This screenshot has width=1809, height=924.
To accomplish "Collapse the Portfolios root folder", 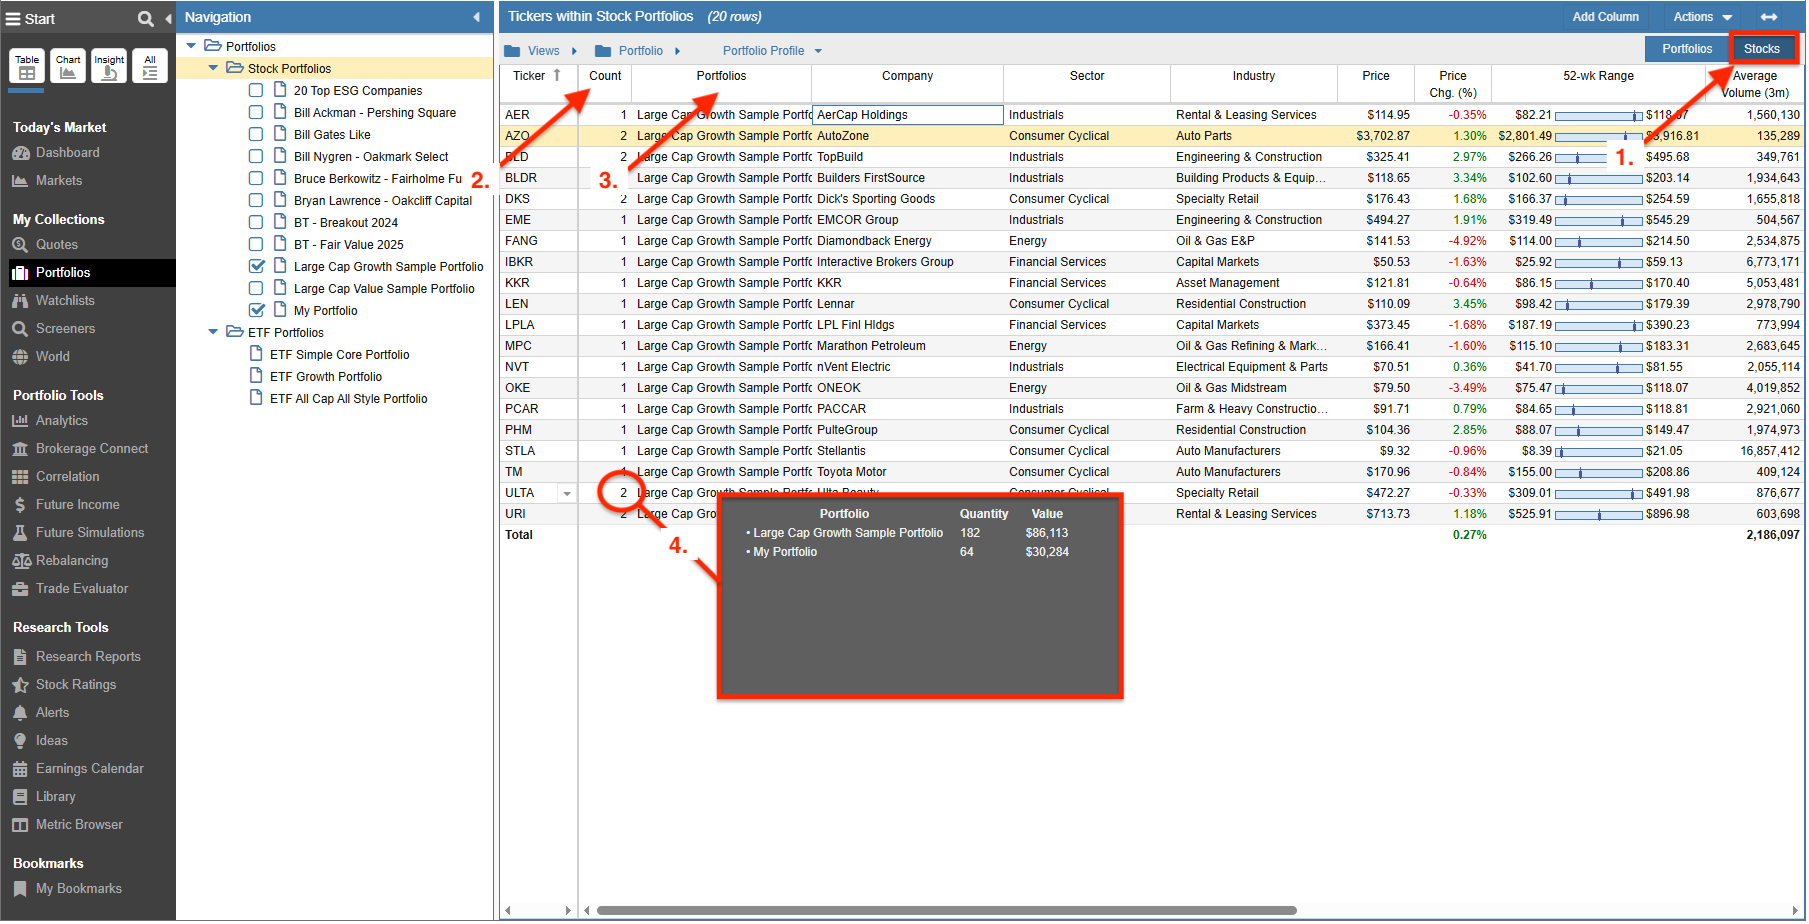I will coord(191,46).
